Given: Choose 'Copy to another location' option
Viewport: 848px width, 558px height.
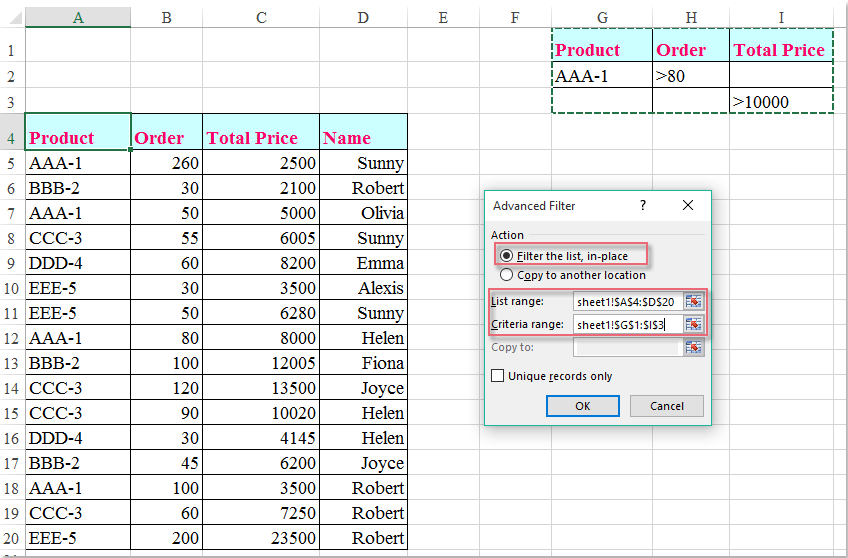Looking at the screenshot, I should [506, 275].
